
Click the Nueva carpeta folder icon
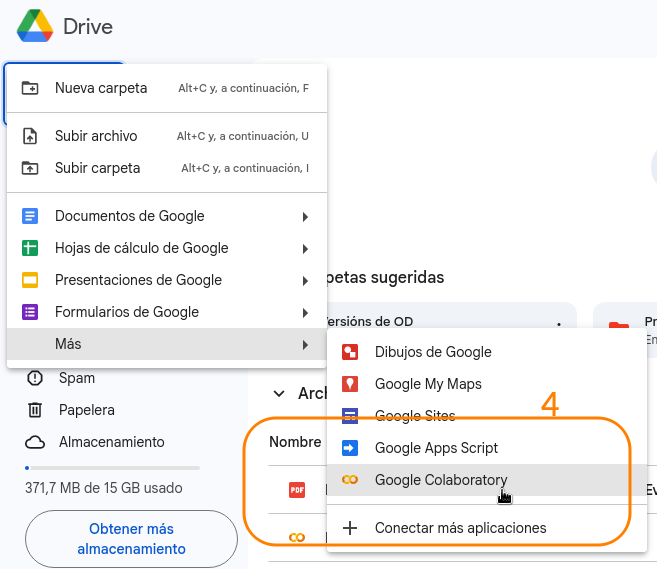(30, 88)
